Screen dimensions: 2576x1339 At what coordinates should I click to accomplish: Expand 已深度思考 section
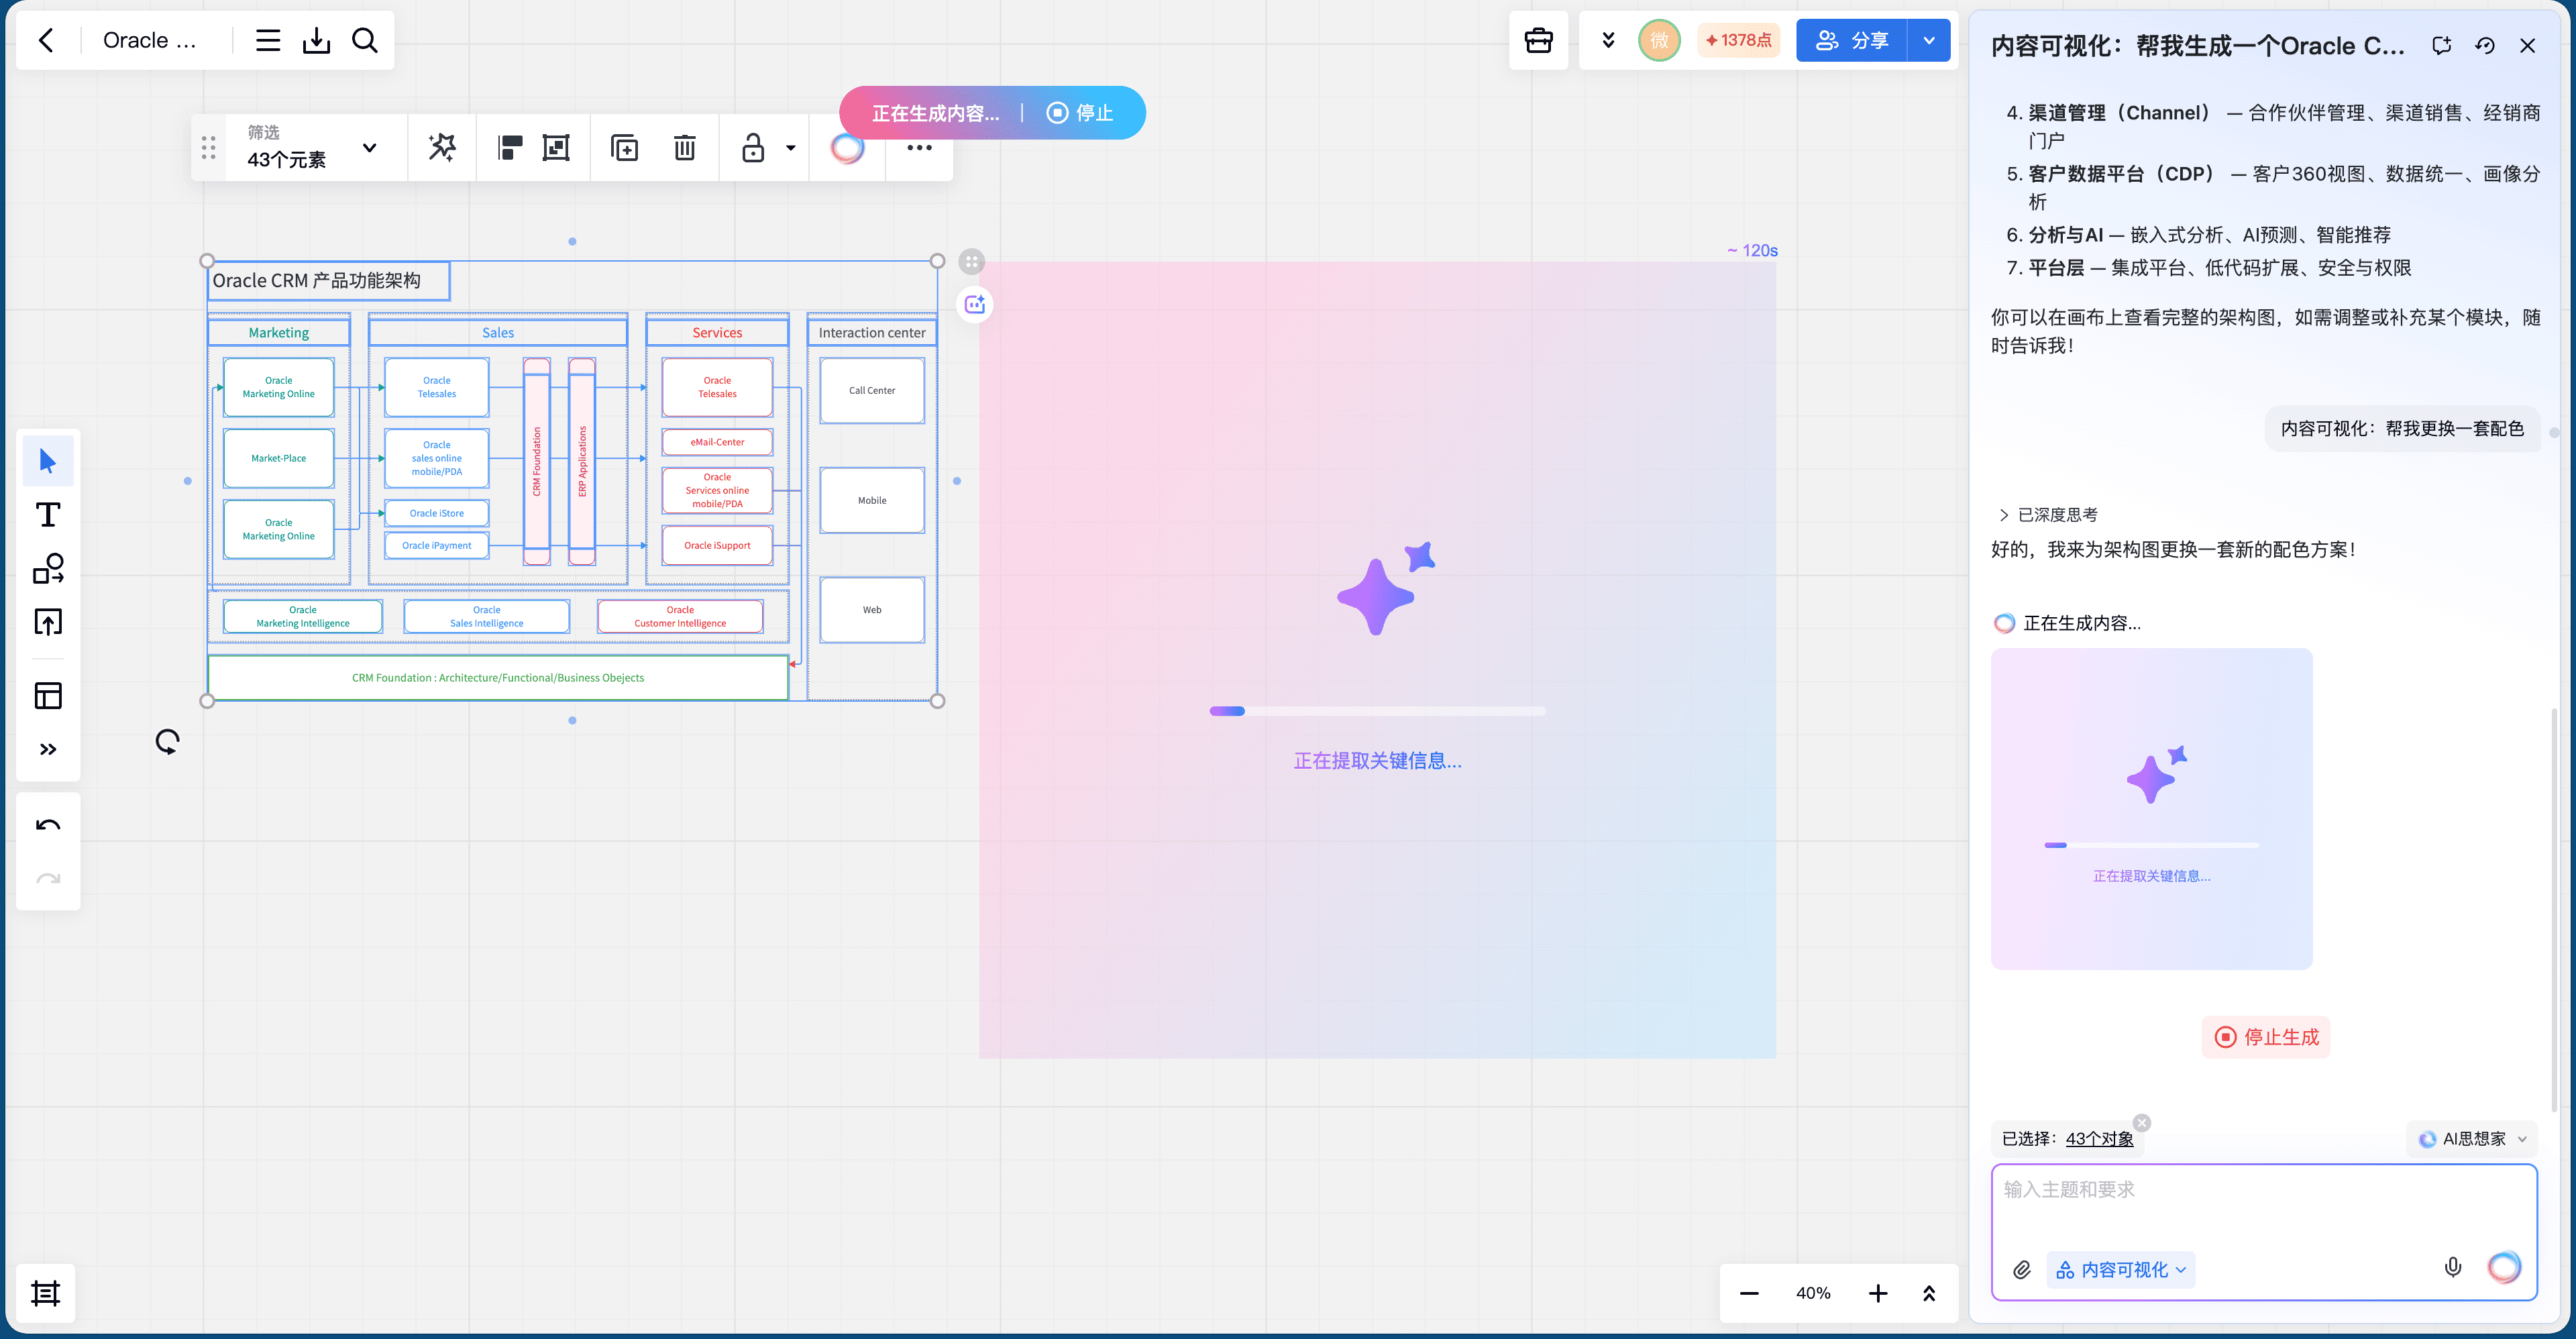tap(2047, 515)
